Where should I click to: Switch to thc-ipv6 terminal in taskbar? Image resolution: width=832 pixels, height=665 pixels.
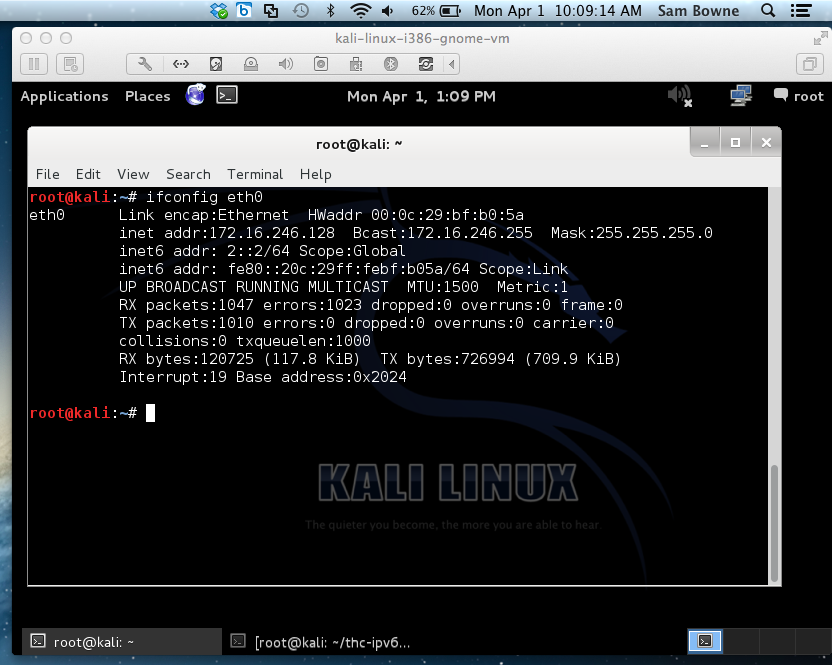click(x=324, y=642)
